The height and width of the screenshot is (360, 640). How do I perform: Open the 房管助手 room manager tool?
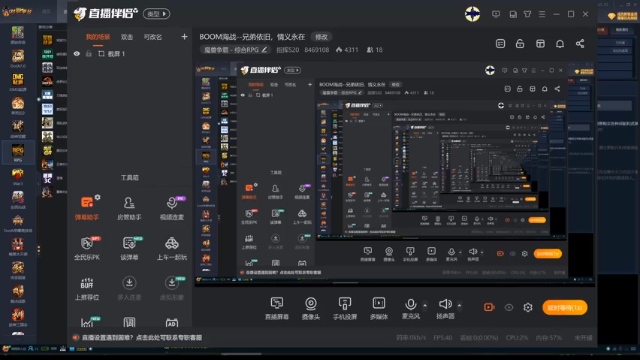pos(129,208)
